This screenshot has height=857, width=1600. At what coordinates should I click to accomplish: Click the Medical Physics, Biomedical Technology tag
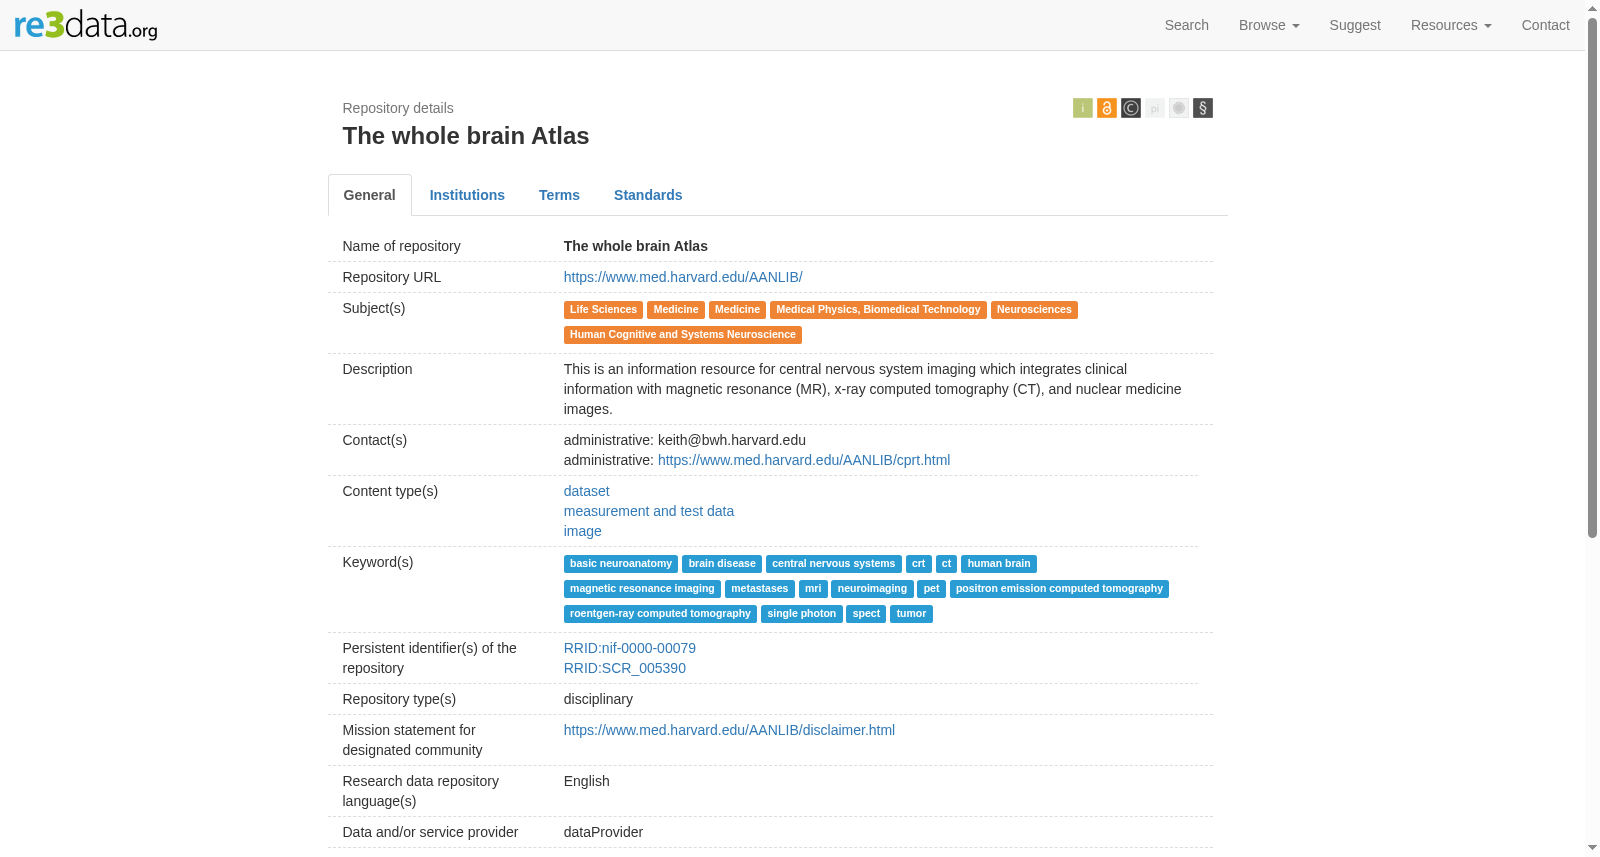[878, 310]
